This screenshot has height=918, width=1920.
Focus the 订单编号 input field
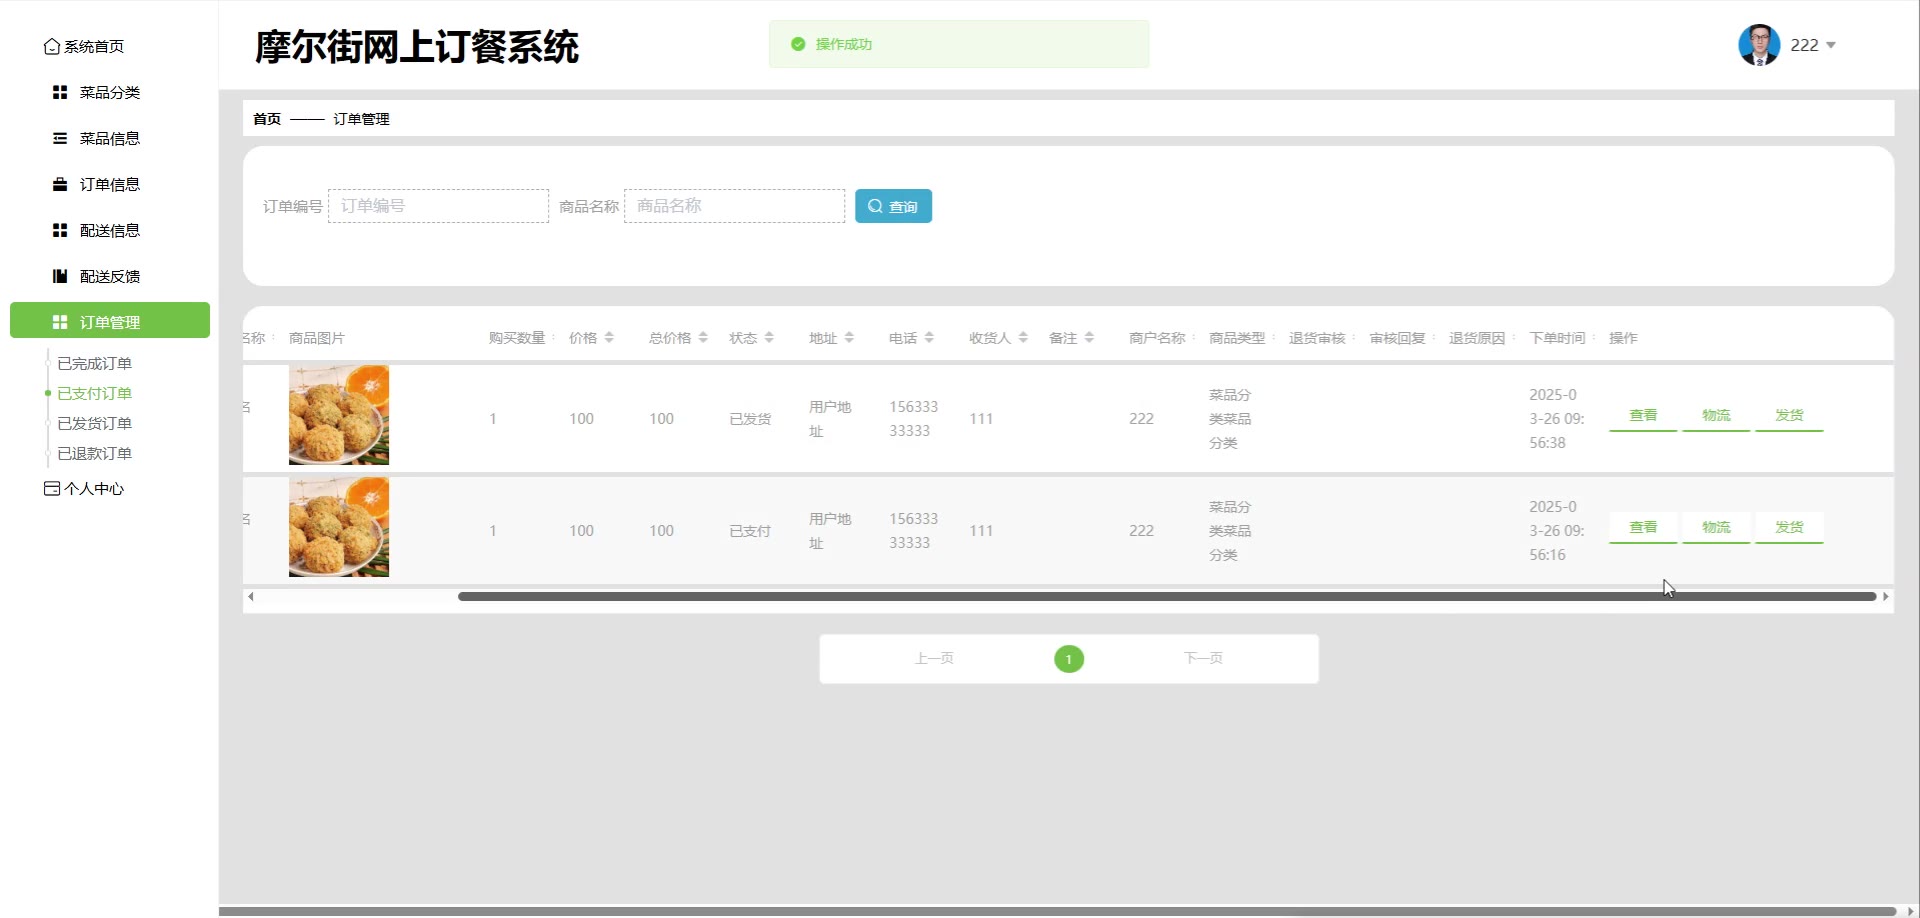point(438,206)
